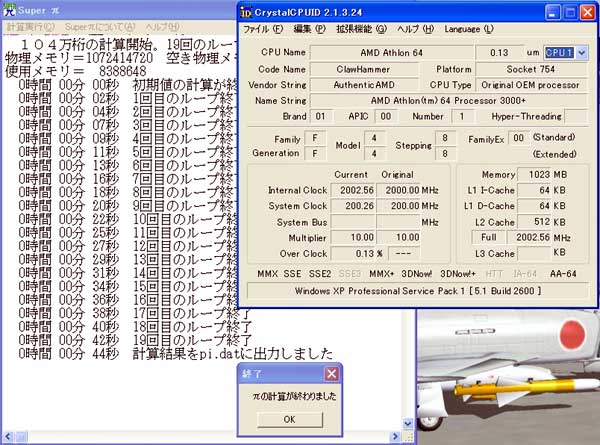
Task: Click the Full L2 cache speed label
Action: tap(489, 237)
